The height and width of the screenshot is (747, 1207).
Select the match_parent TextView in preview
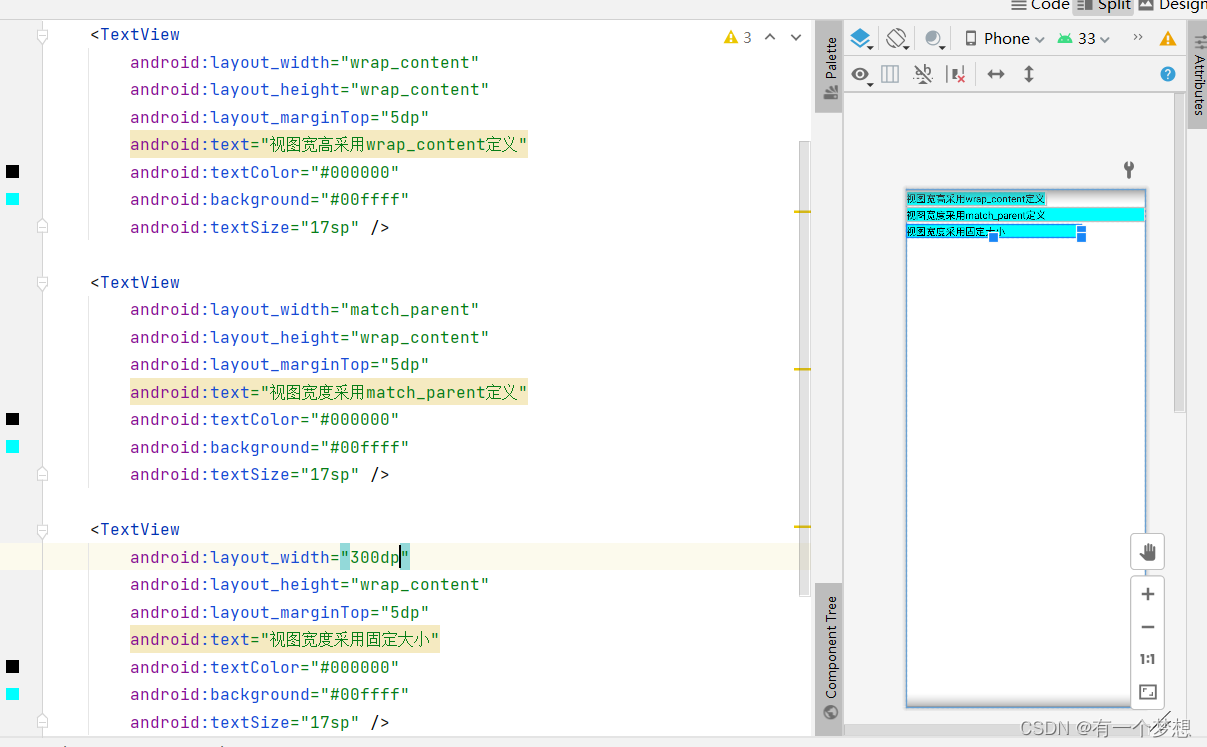1025,215
